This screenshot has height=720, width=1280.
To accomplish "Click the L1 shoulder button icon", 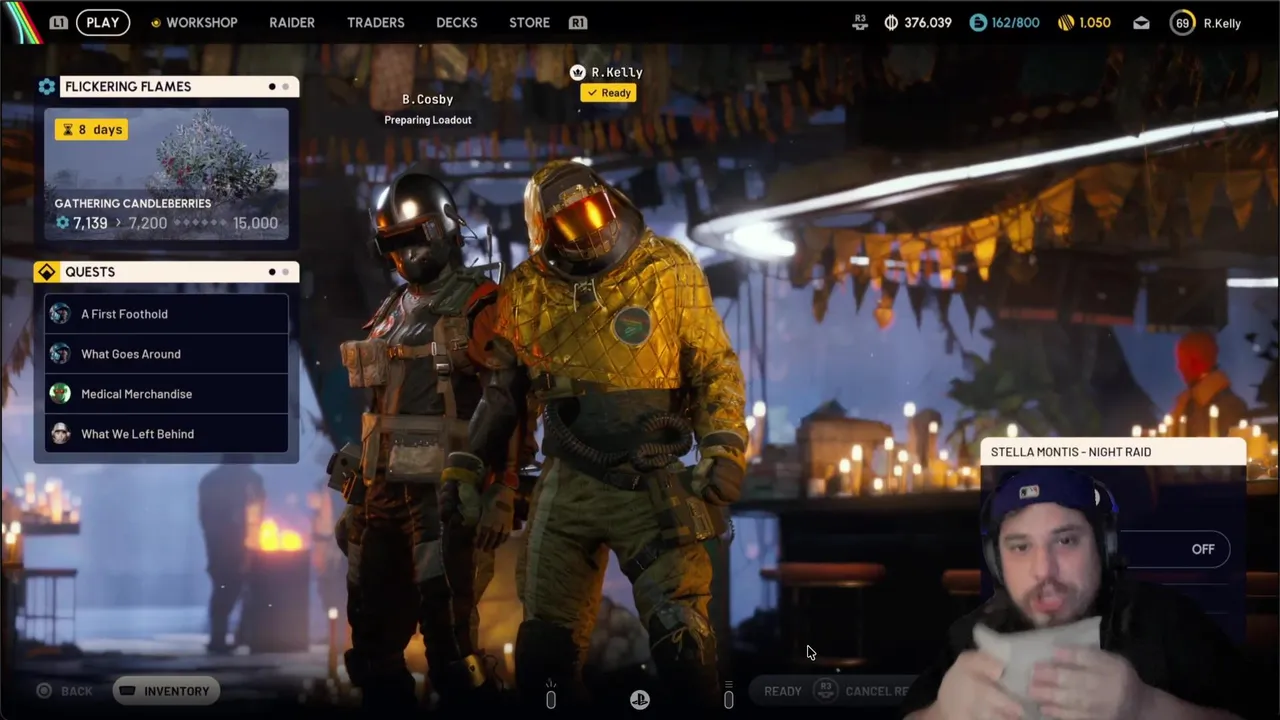I will tap(59, 22).
